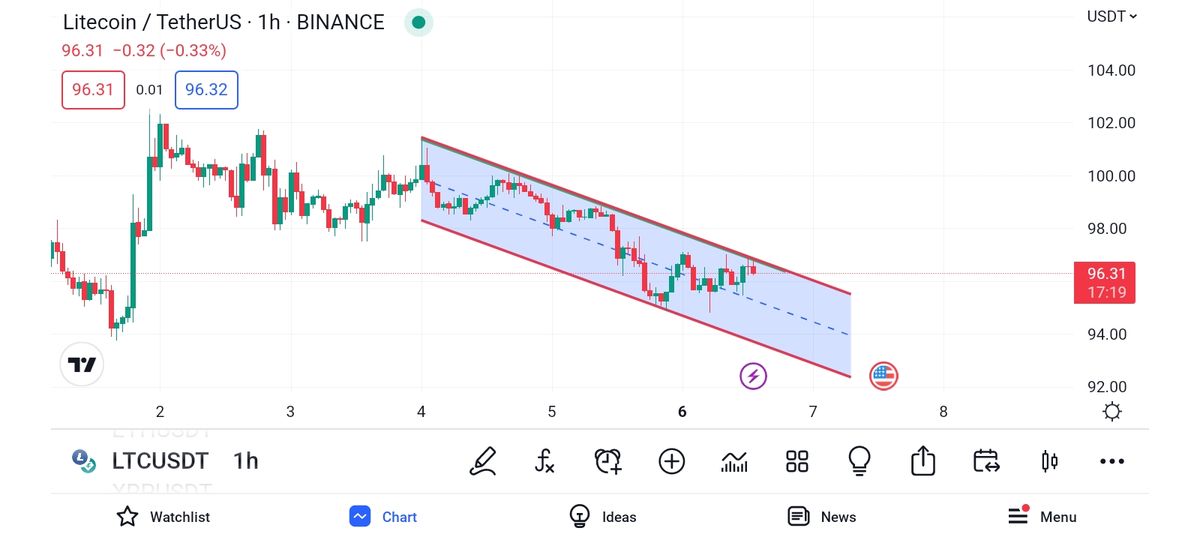Tap the blue 96.32 buy button
This screenshot has height=540, width=1200.
206,90
